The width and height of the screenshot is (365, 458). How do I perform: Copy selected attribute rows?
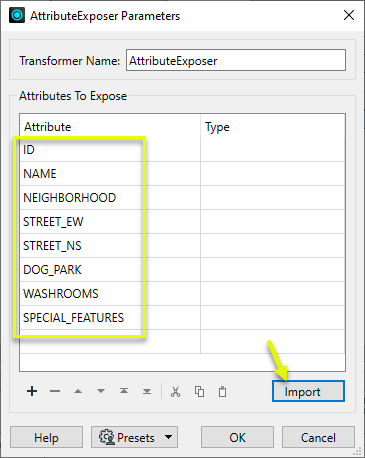click(x=199, y=392)
